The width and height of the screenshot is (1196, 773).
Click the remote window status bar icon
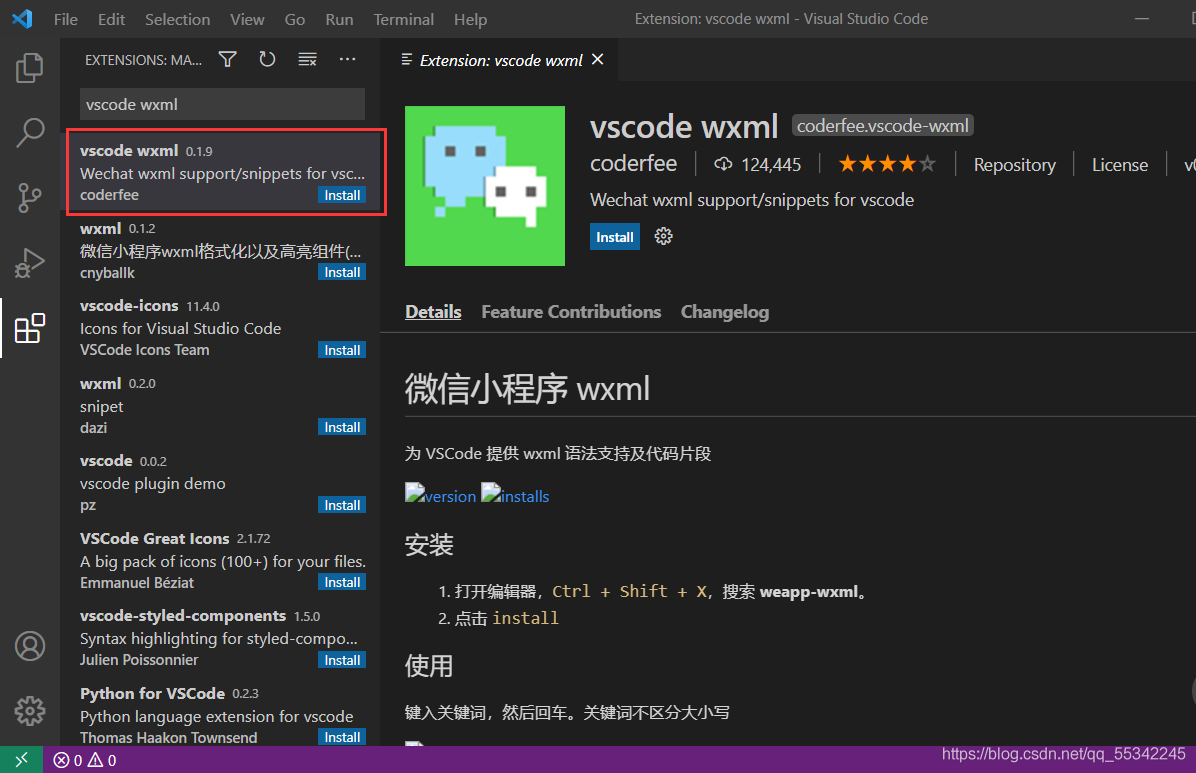[x=21, y=760]
